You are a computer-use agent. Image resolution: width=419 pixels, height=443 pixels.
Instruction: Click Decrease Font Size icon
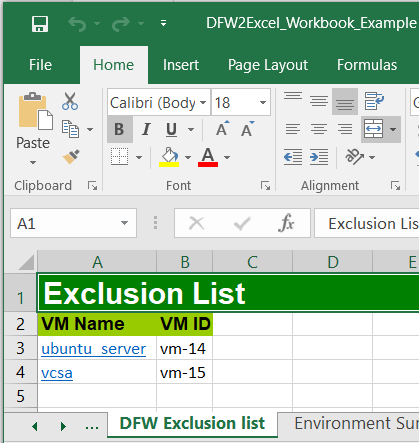point(248,128)
